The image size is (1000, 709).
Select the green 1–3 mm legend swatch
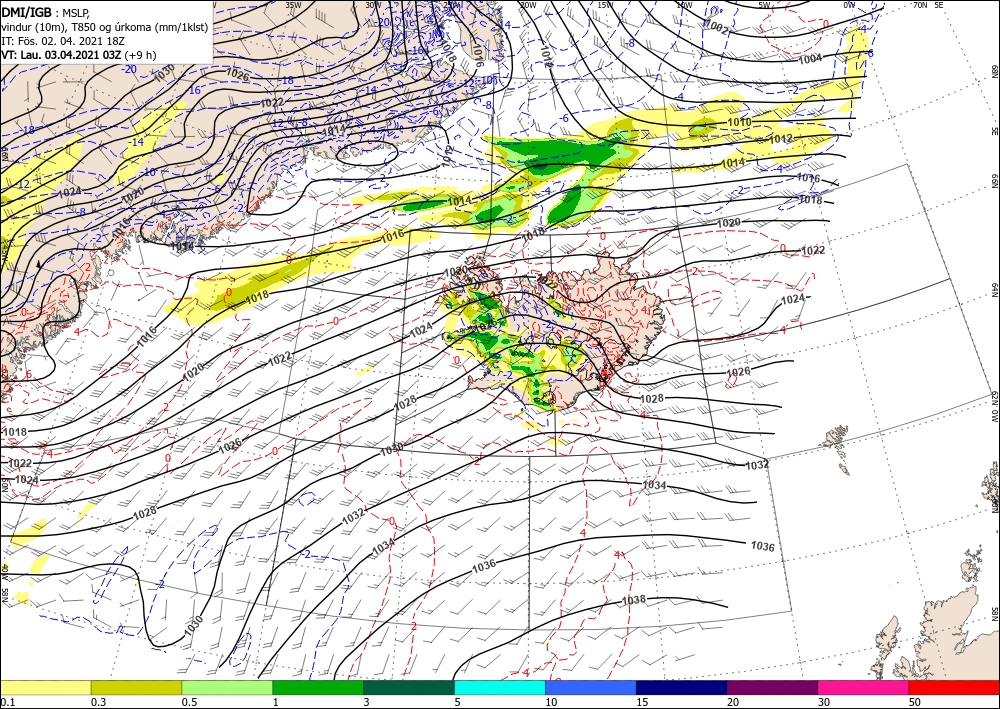pyautogui.click(x=318, y=687)
